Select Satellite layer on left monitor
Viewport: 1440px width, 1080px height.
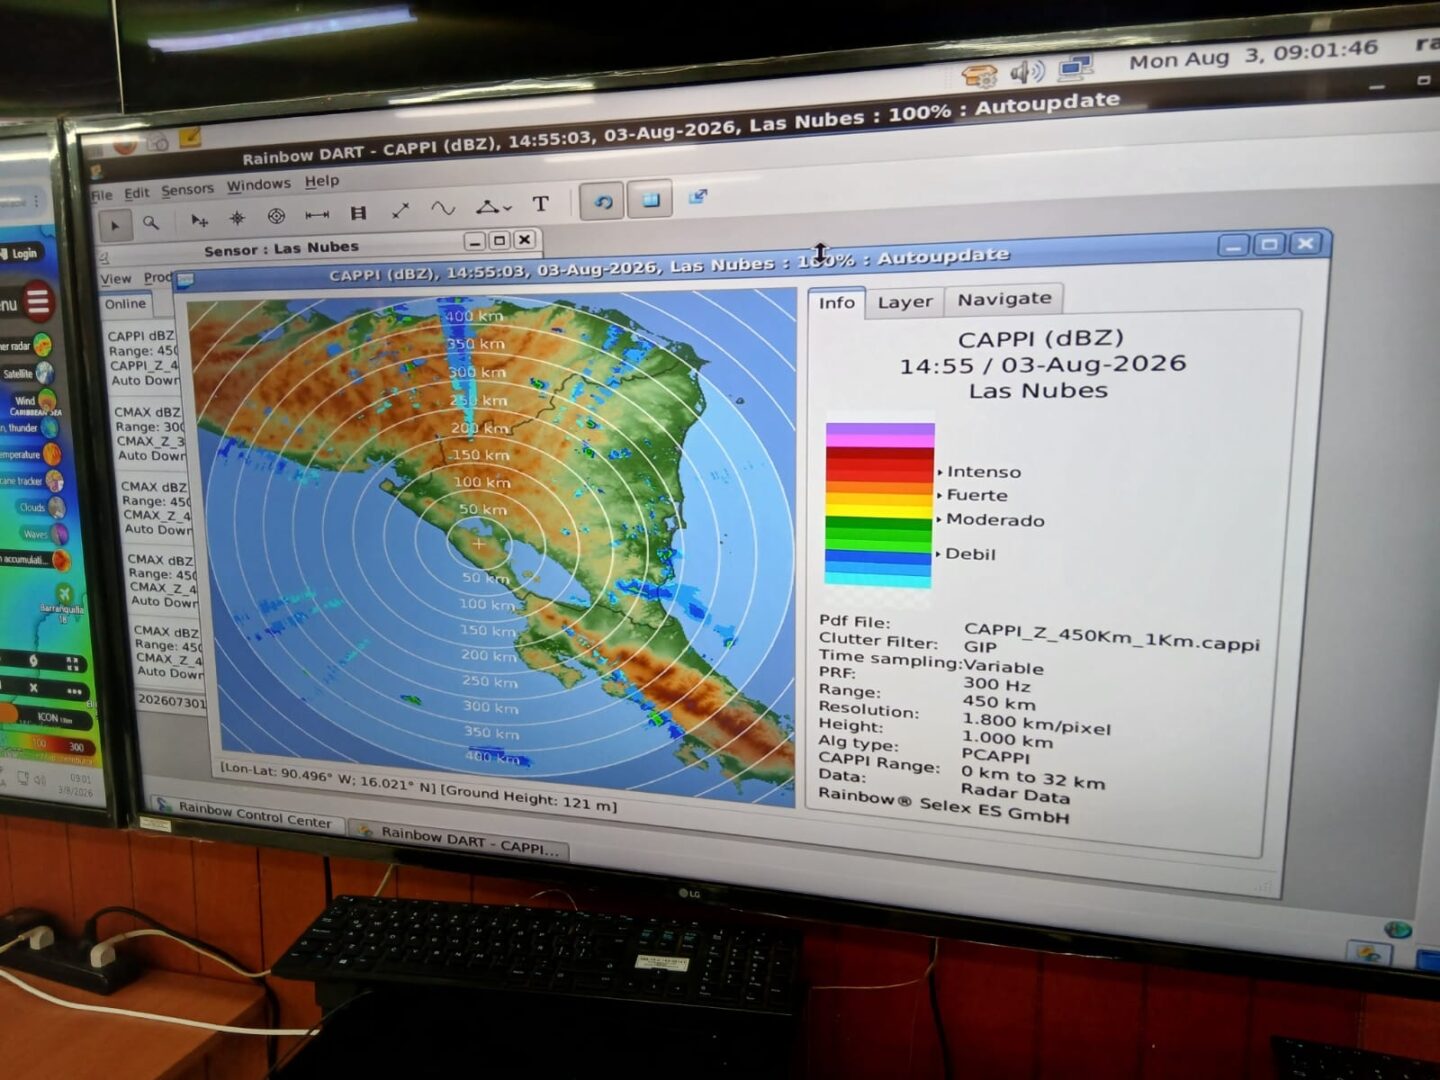[27, 373]
